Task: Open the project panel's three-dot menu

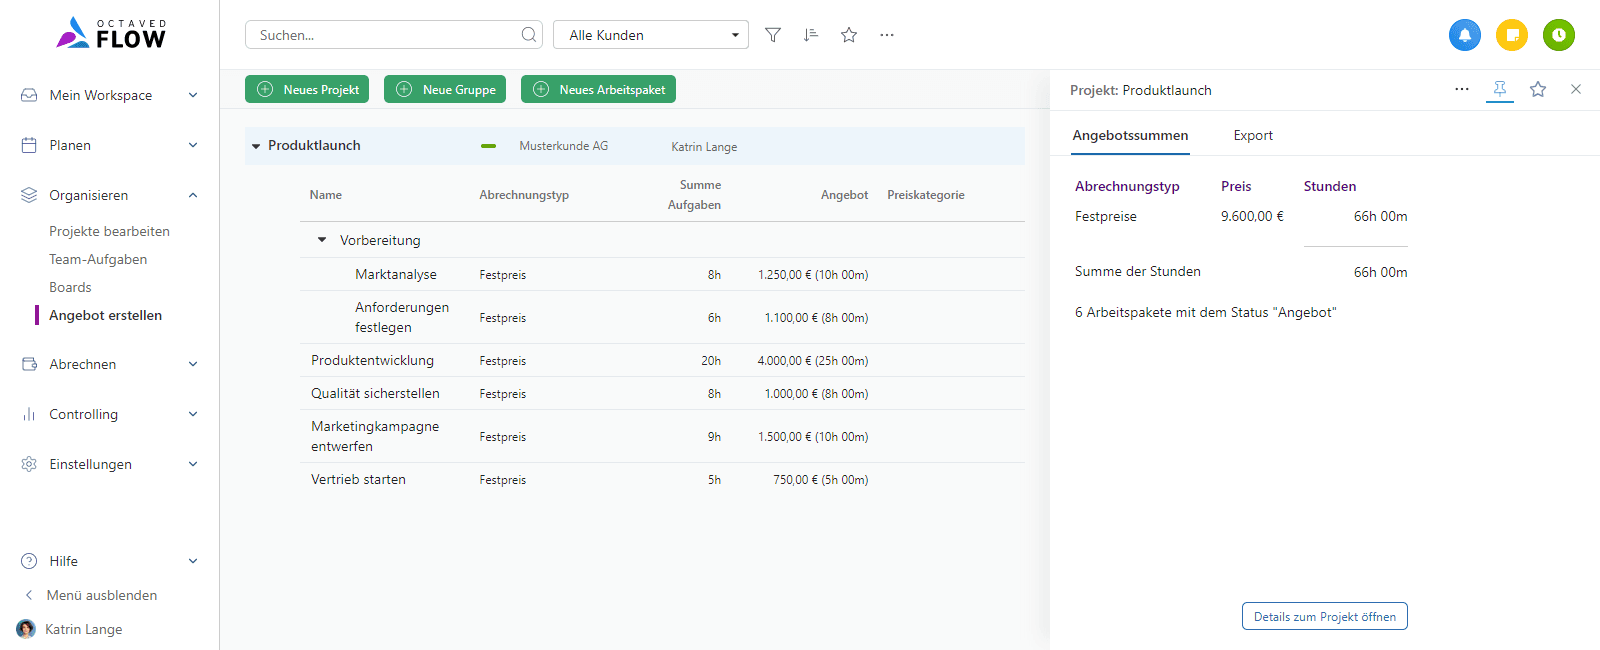Action: 1462,89
